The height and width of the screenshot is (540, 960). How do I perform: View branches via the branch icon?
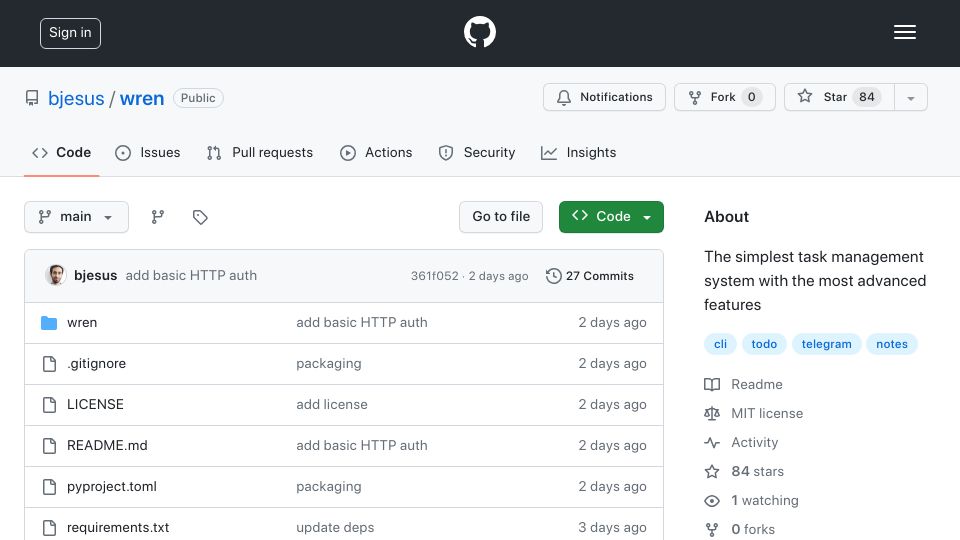click(157, 217)
